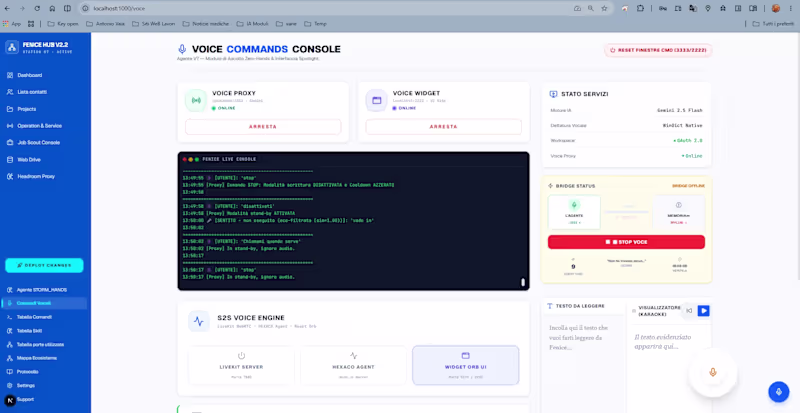Open Support in the sidebar
The height and width of the screenshot is (413, 800).
(x=26, y=399)
